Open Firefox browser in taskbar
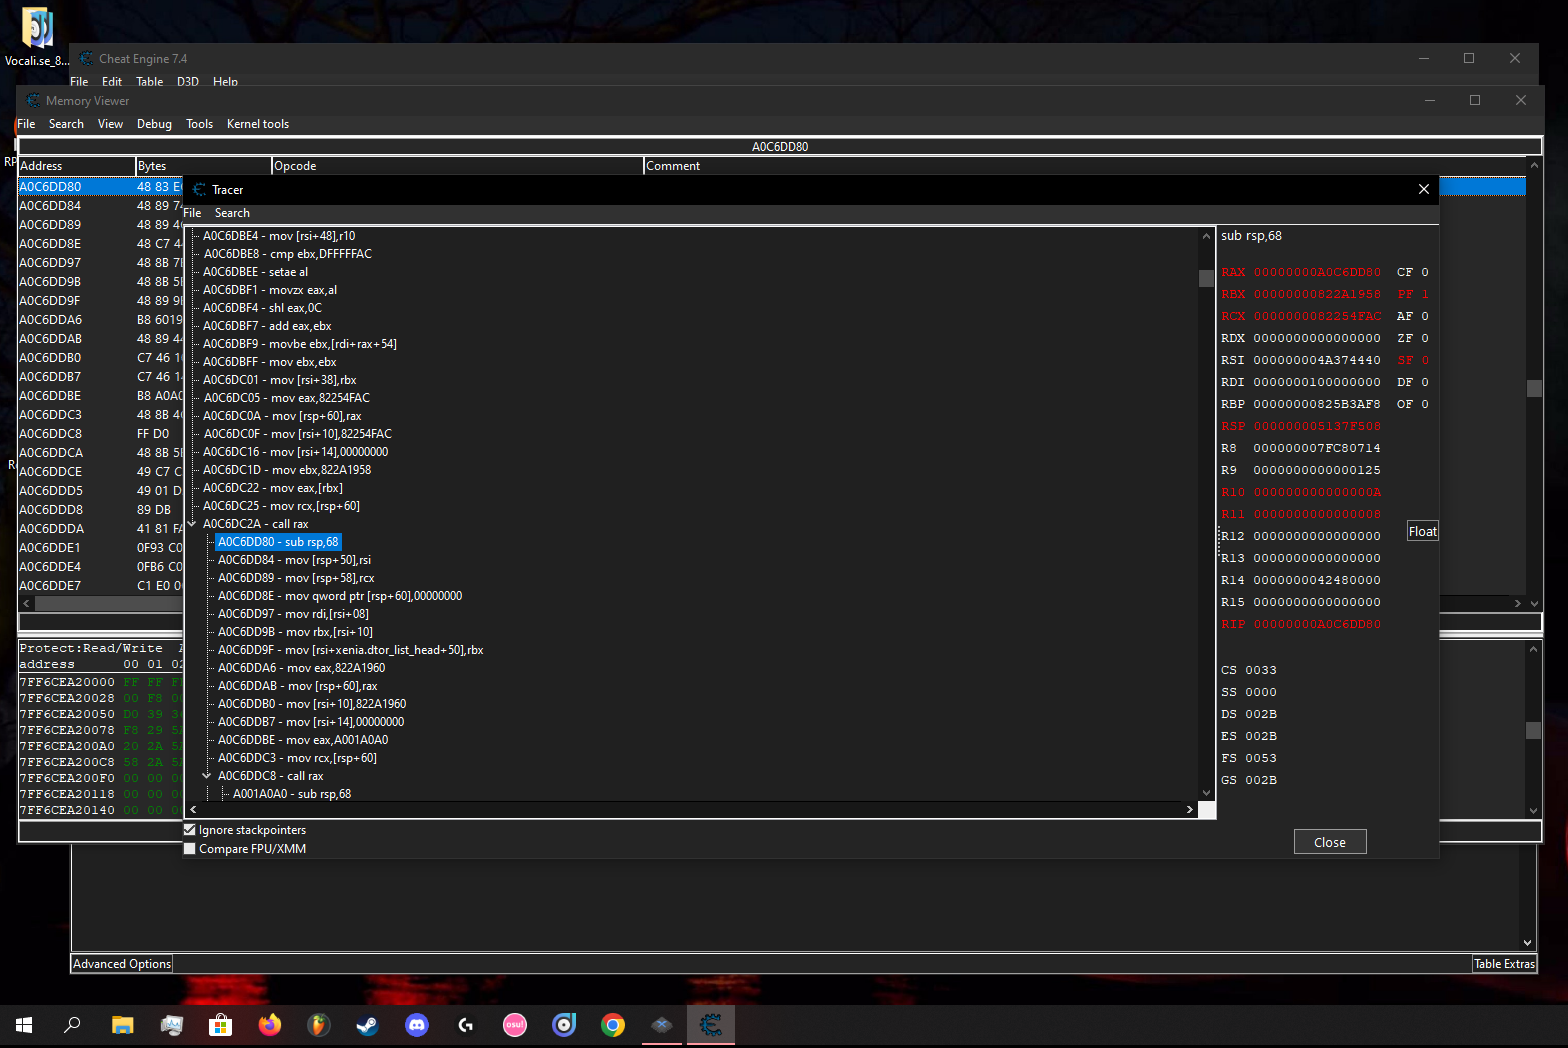This screenshot has height=1048, width=1568. pyautogui.click(x=270, y=1025)
